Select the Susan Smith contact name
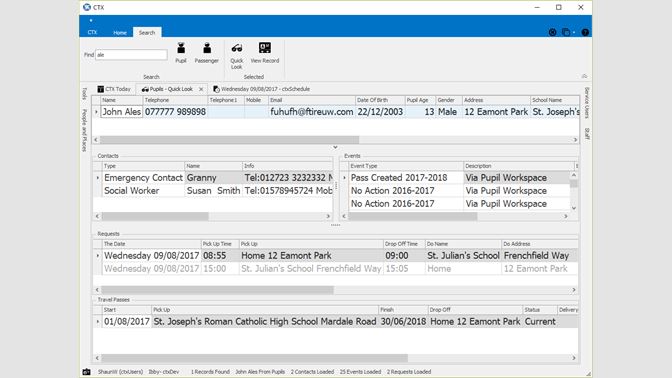The height and width of the screenshot is (378, 672). (213, 191)
